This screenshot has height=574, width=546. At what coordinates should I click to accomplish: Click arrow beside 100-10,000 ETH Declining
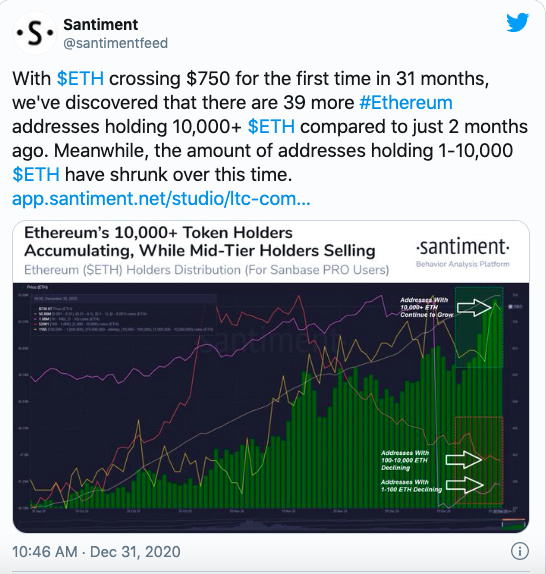[464, 459]
